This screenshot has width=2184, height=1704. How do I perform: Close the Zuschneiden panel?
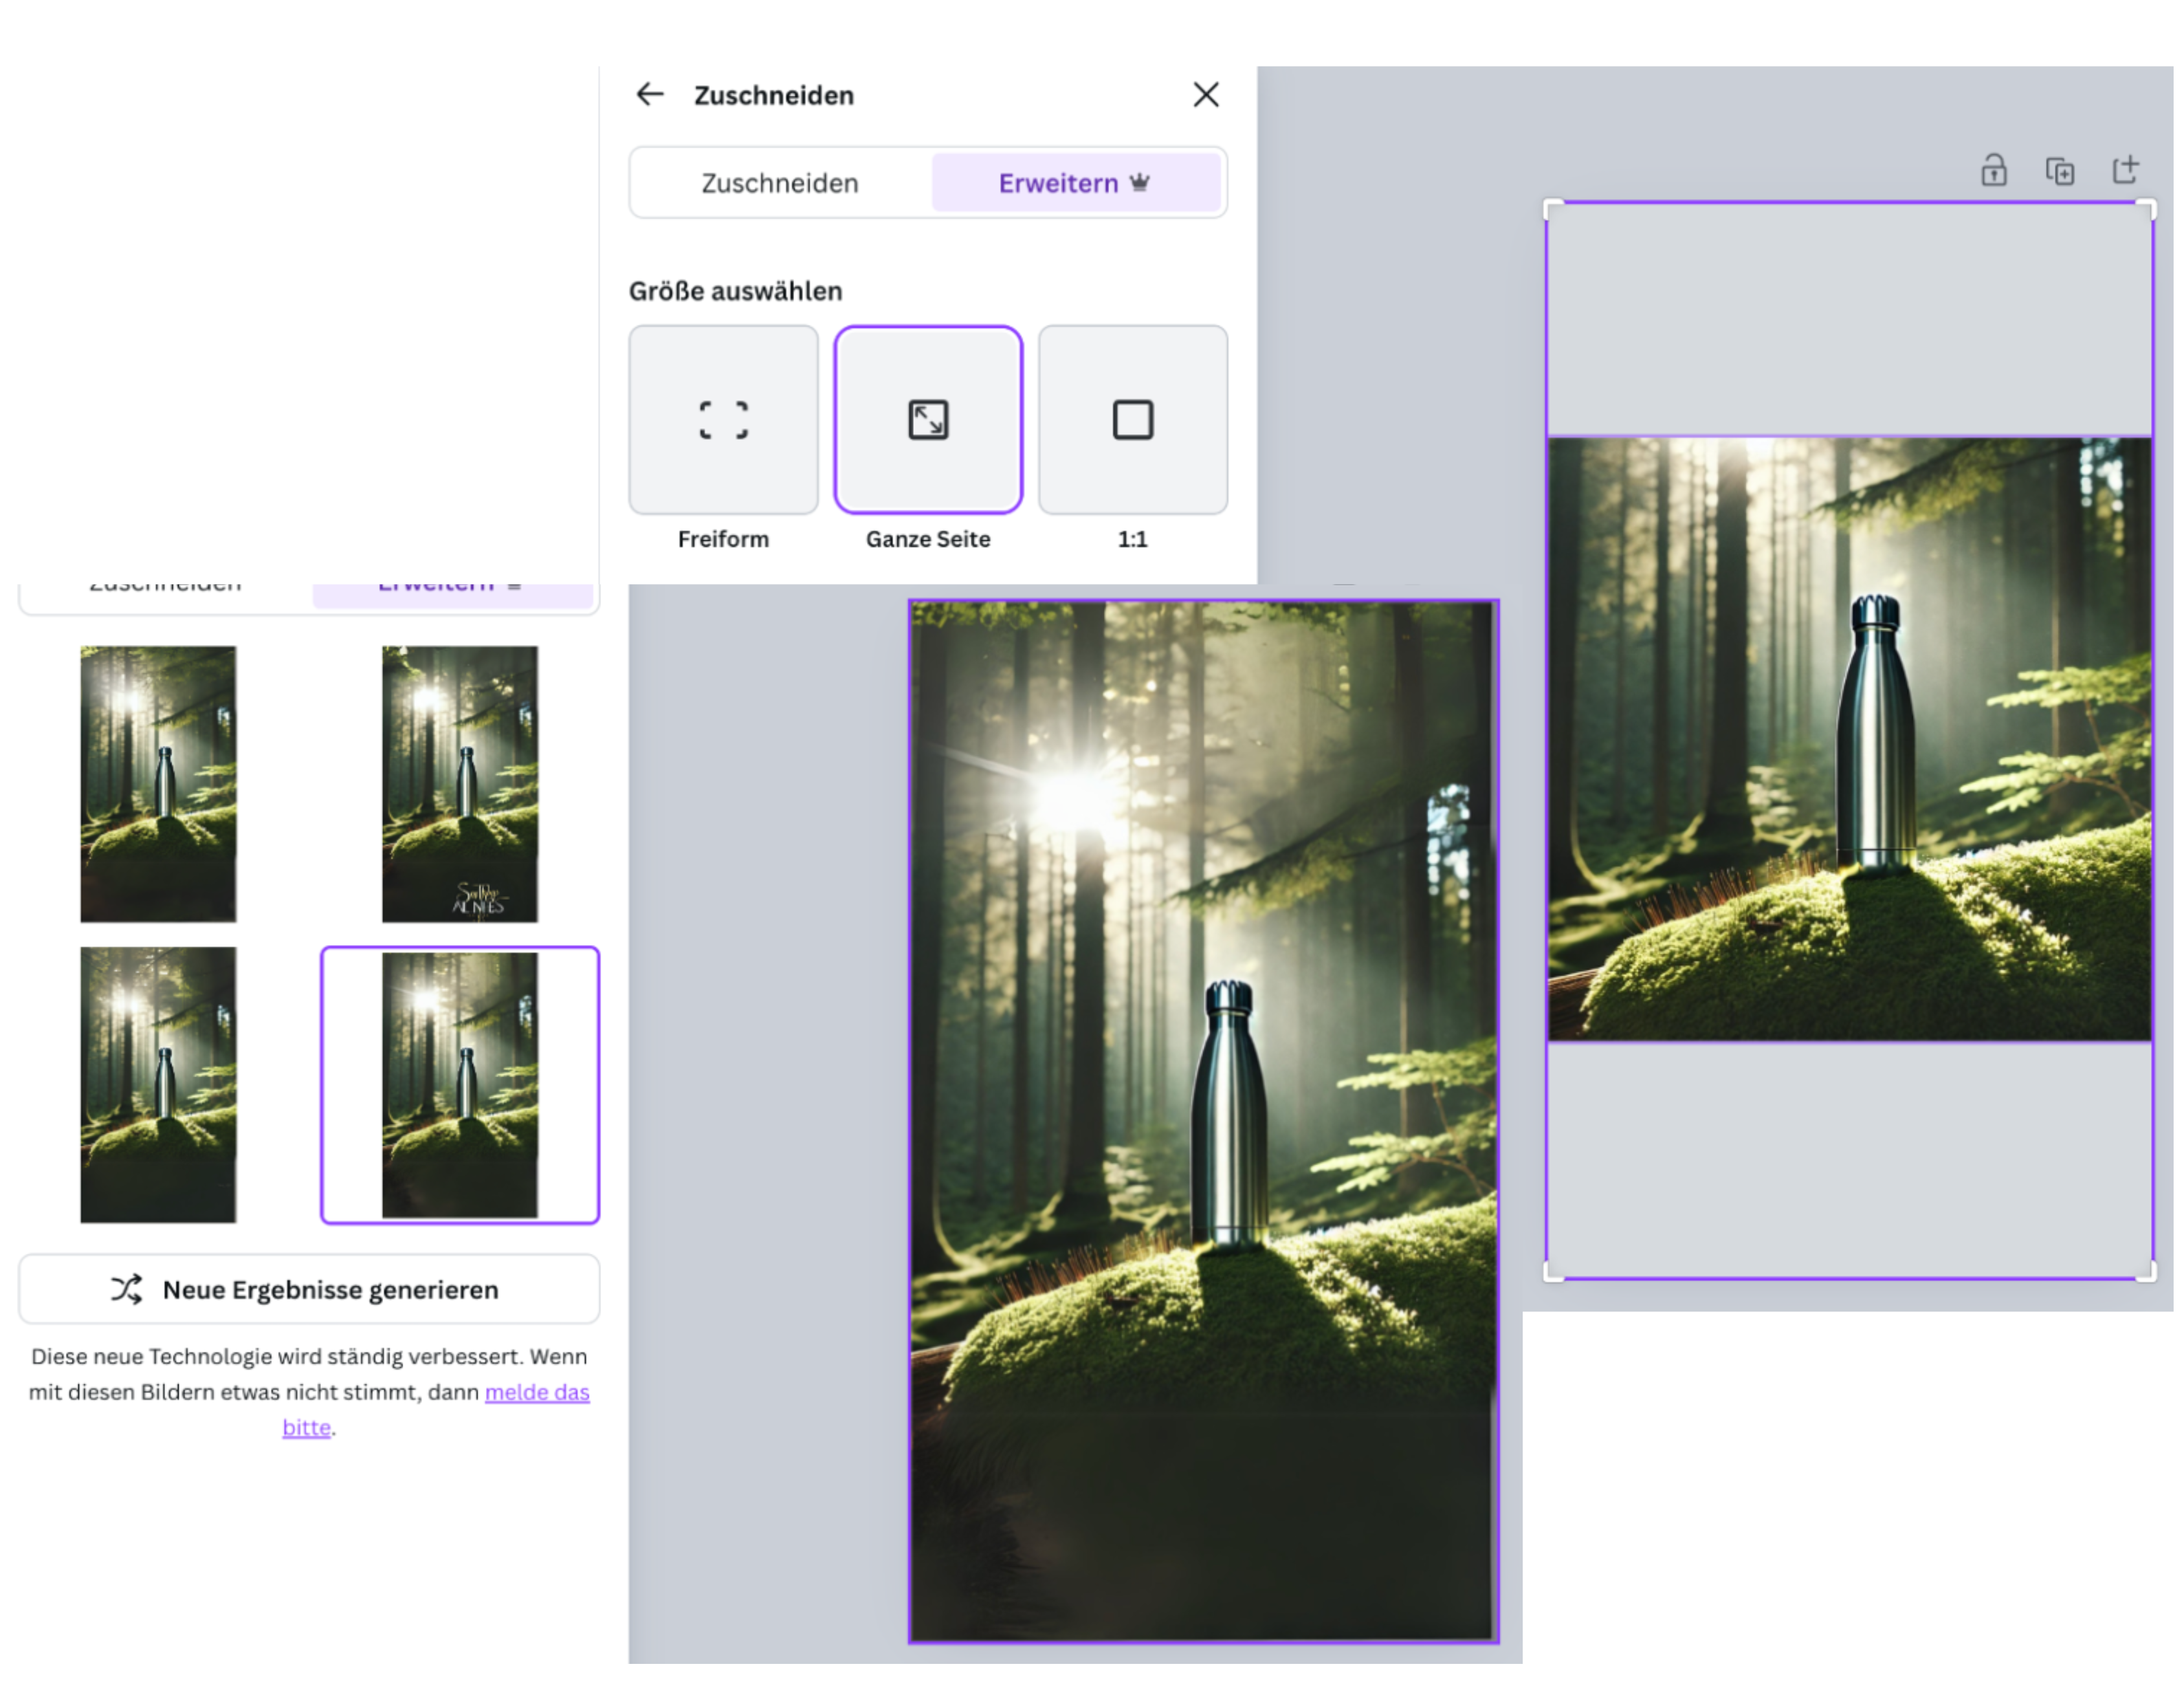[x=1206, y=94]
